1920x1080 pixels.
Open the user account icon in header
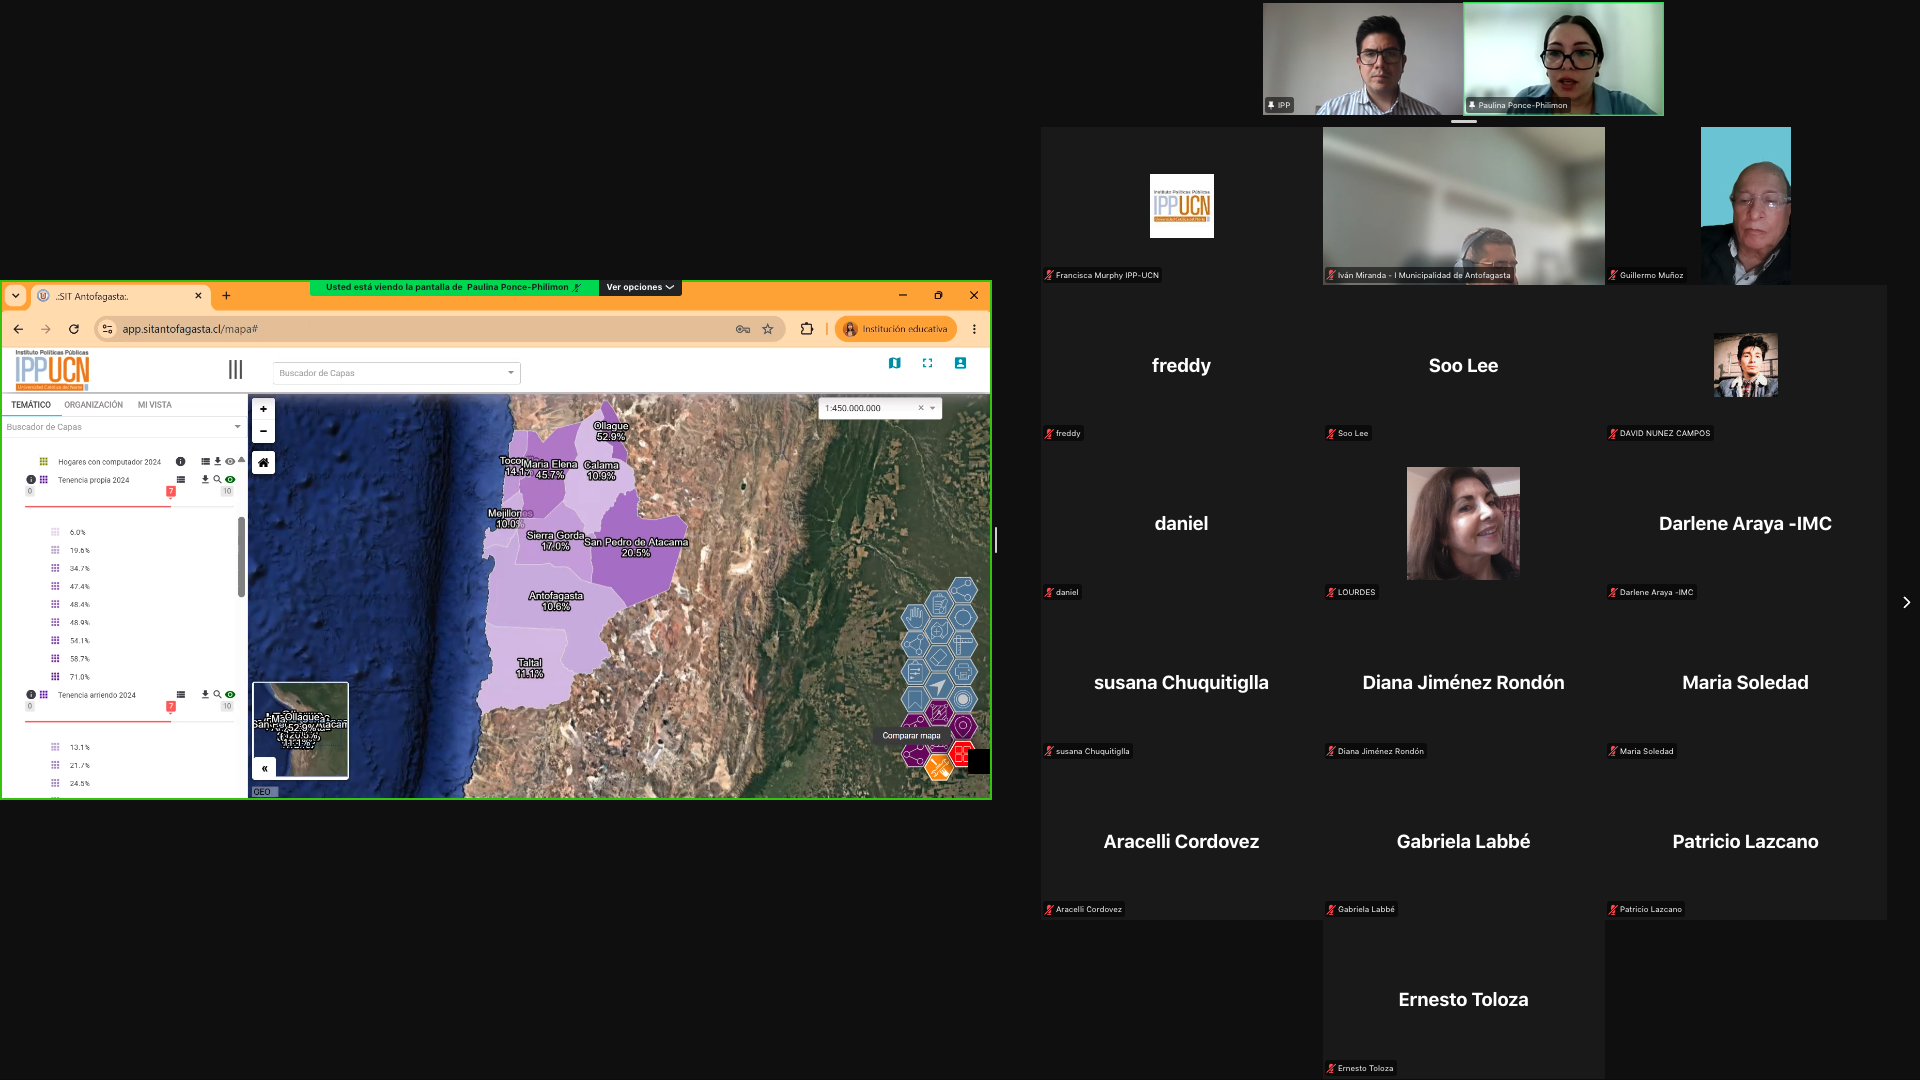tap(960, 363)
